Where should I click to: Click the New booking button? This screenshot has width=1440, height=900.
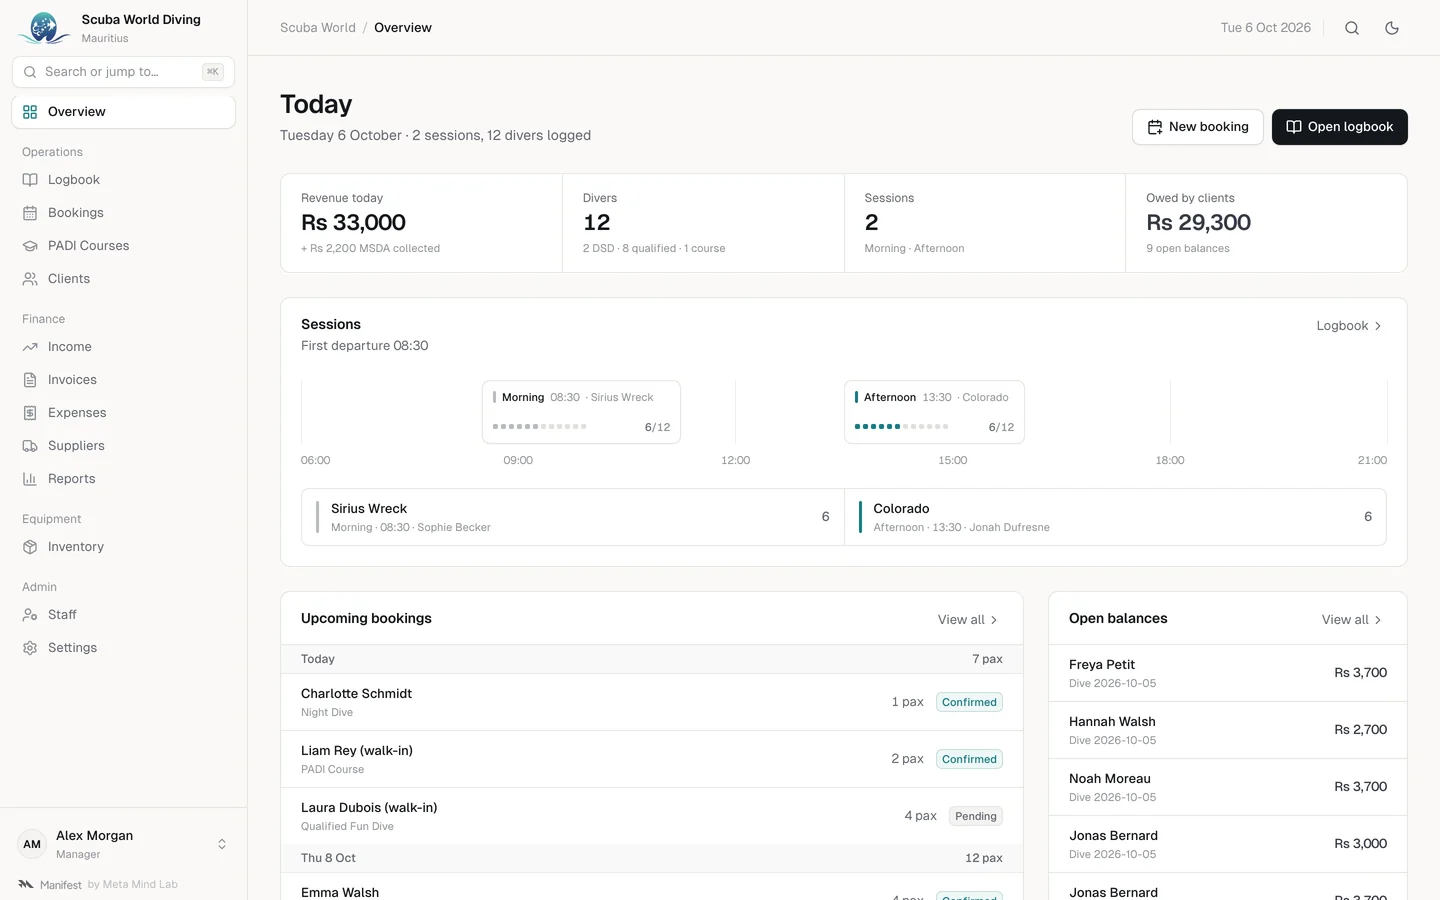pos(1198,127)
